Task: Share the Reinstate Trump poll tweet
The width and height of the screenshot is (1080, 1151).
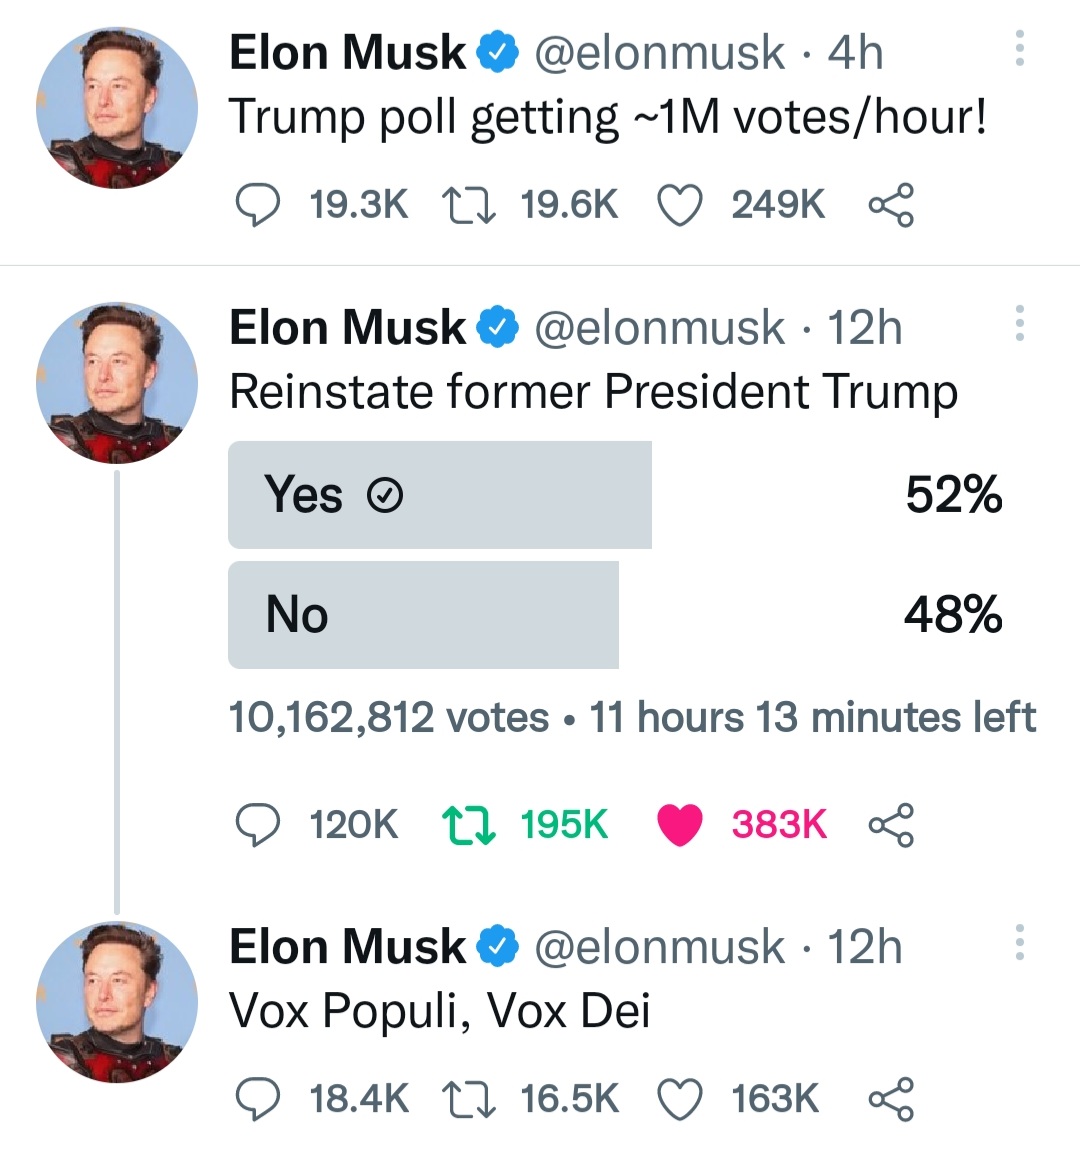Action: tap(891, 824)
